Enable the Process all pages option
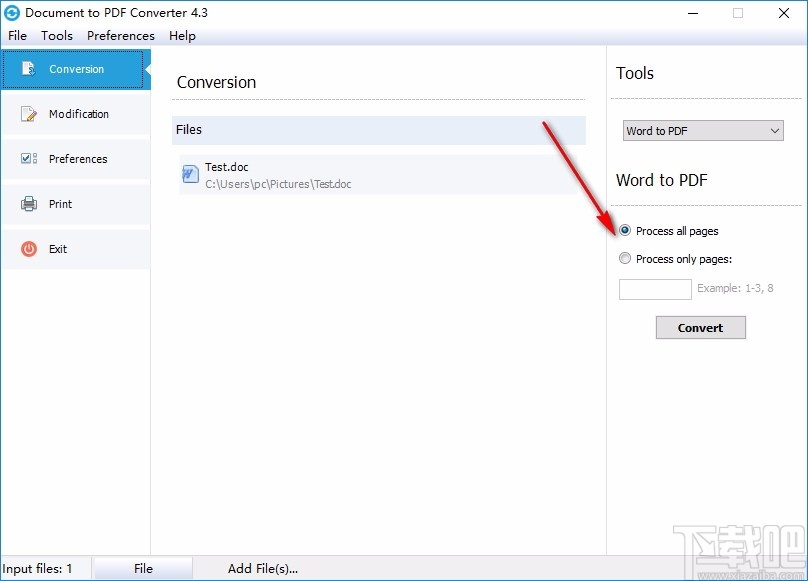Image resolution: width=808 pixels, height=581 pixels. pyautogui.click(x=625, y=230)
